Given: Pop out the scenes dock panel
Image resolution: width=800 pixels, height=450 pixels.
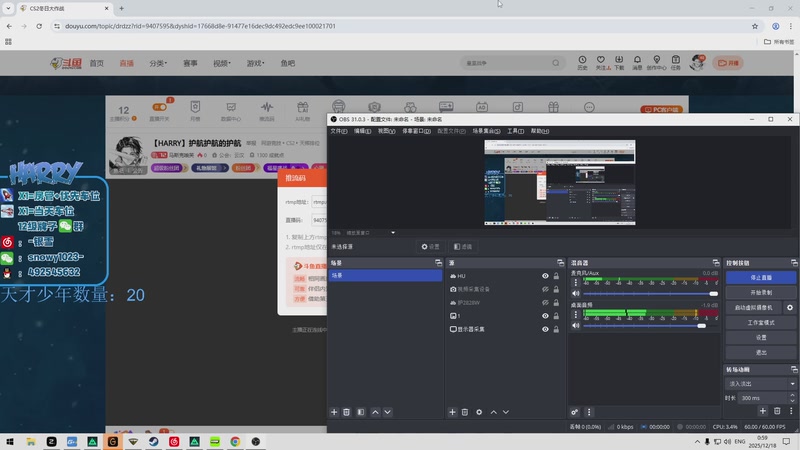Looking at the screenshot, I should pyautogui.click(x=438, y=263).
